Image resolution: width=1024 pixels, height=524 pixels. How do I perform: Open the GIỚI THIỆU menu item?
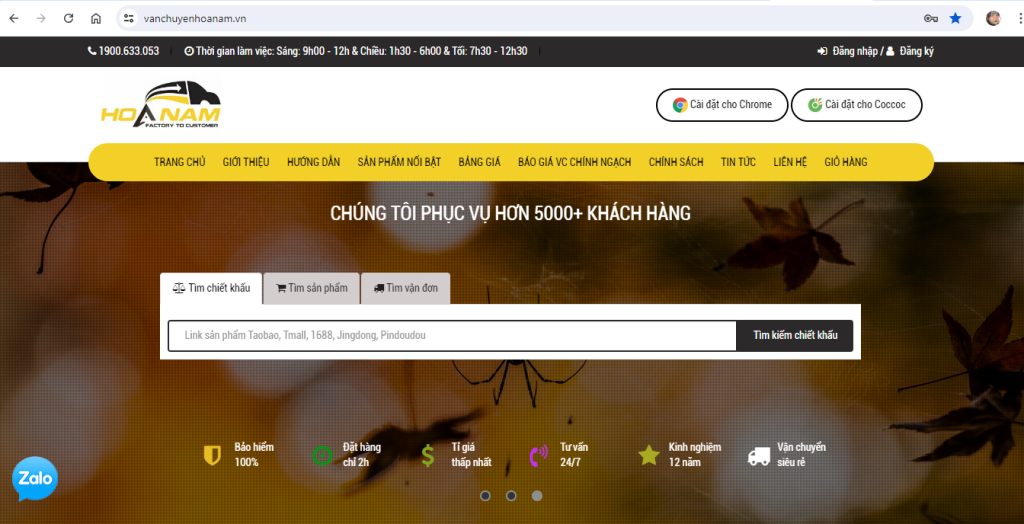pos(246,162)
